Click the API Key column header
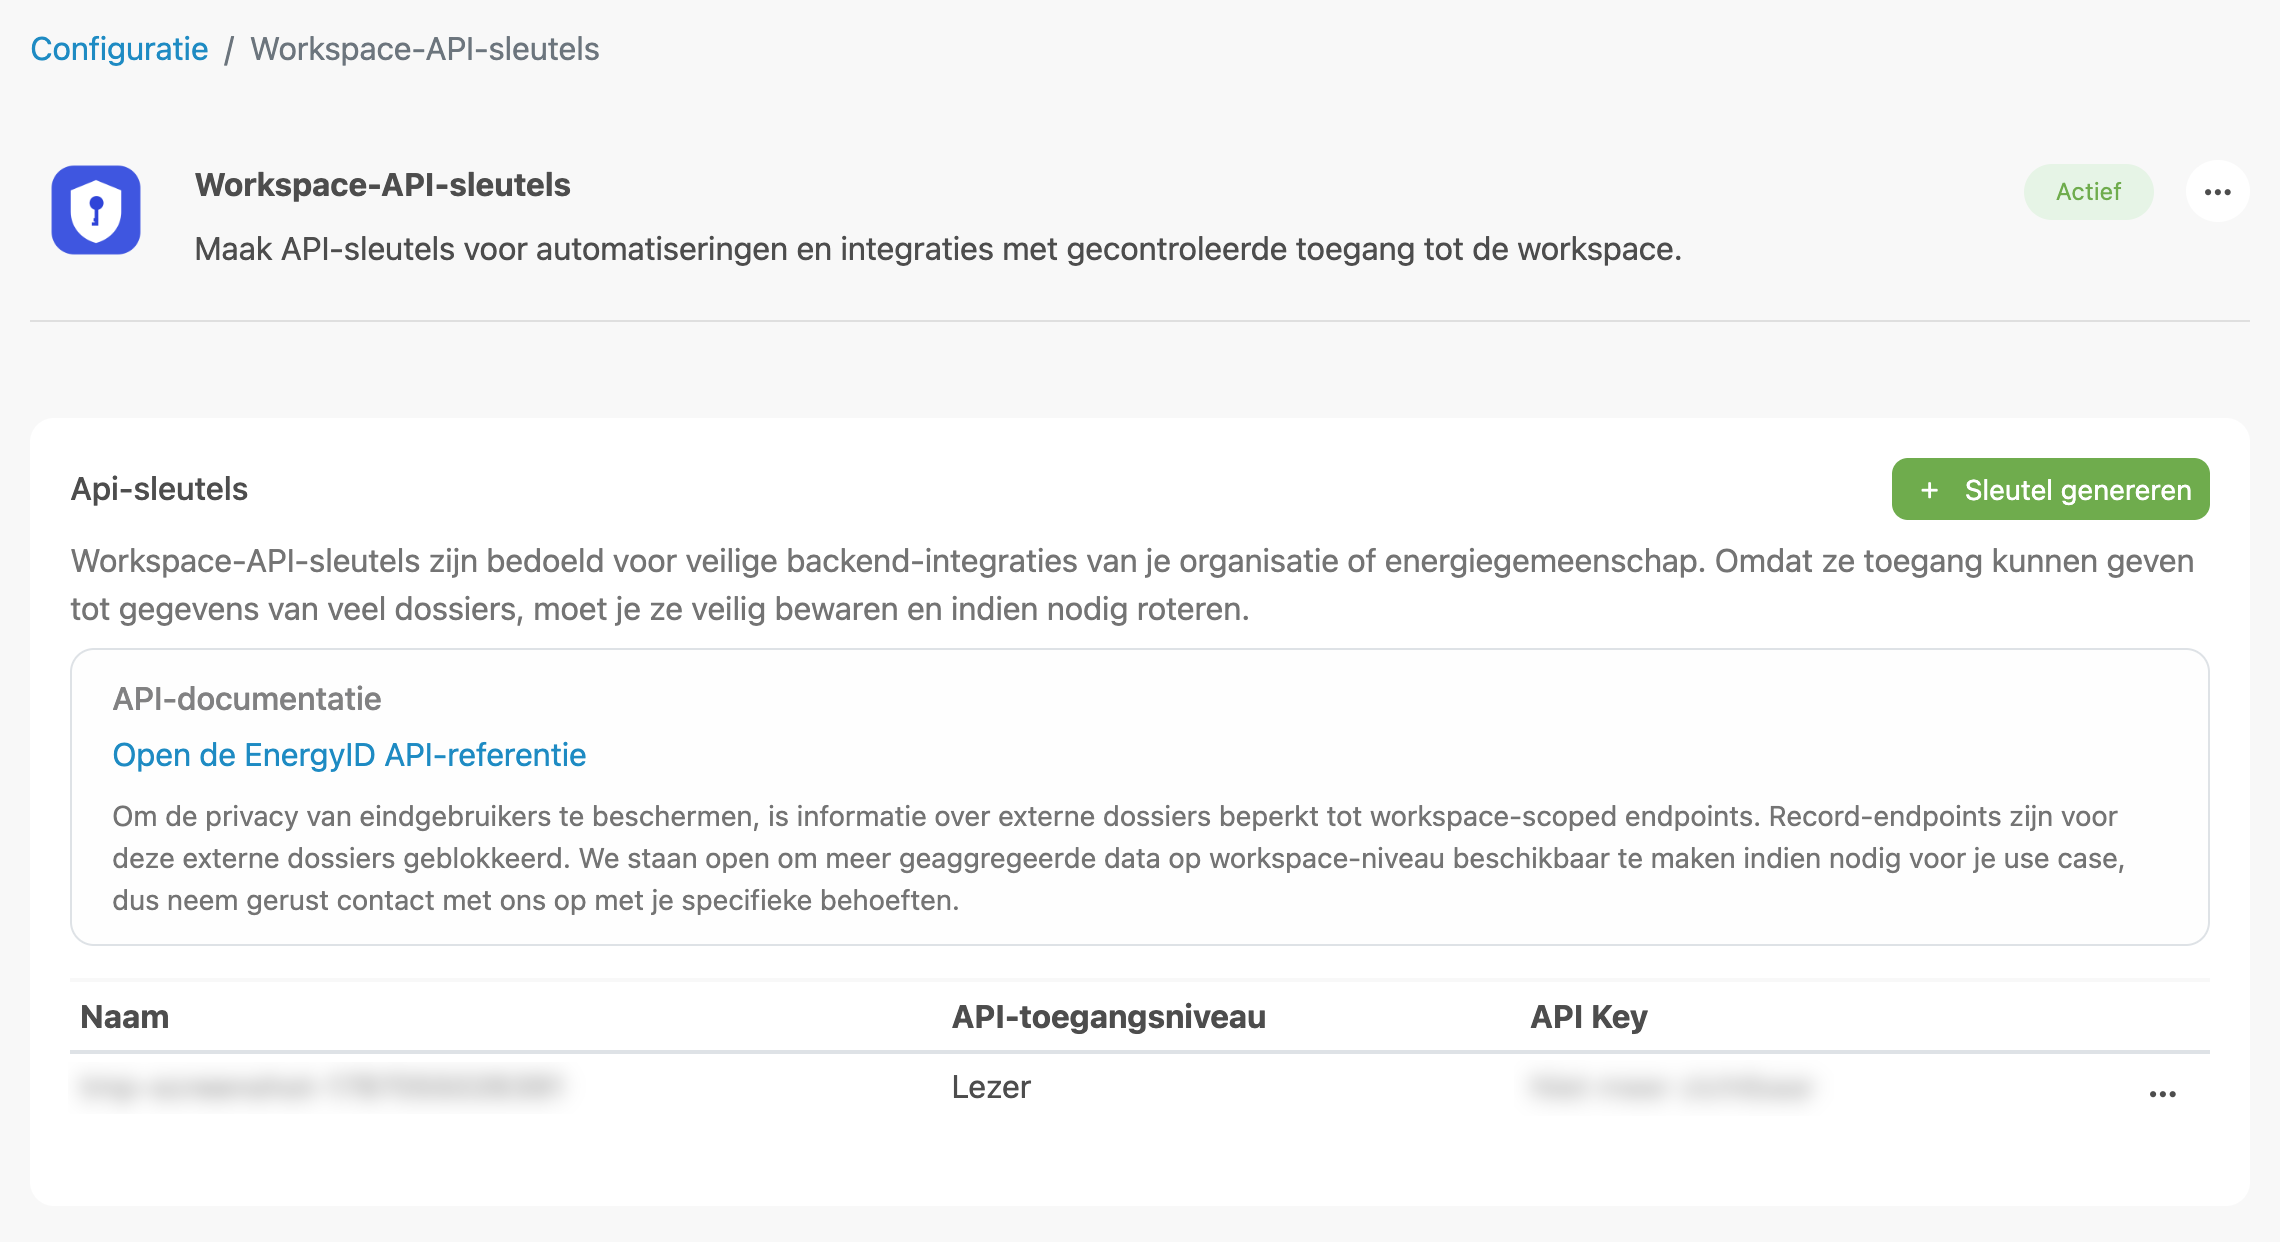The image size is (2280, 1242). coord(1588,1017)
